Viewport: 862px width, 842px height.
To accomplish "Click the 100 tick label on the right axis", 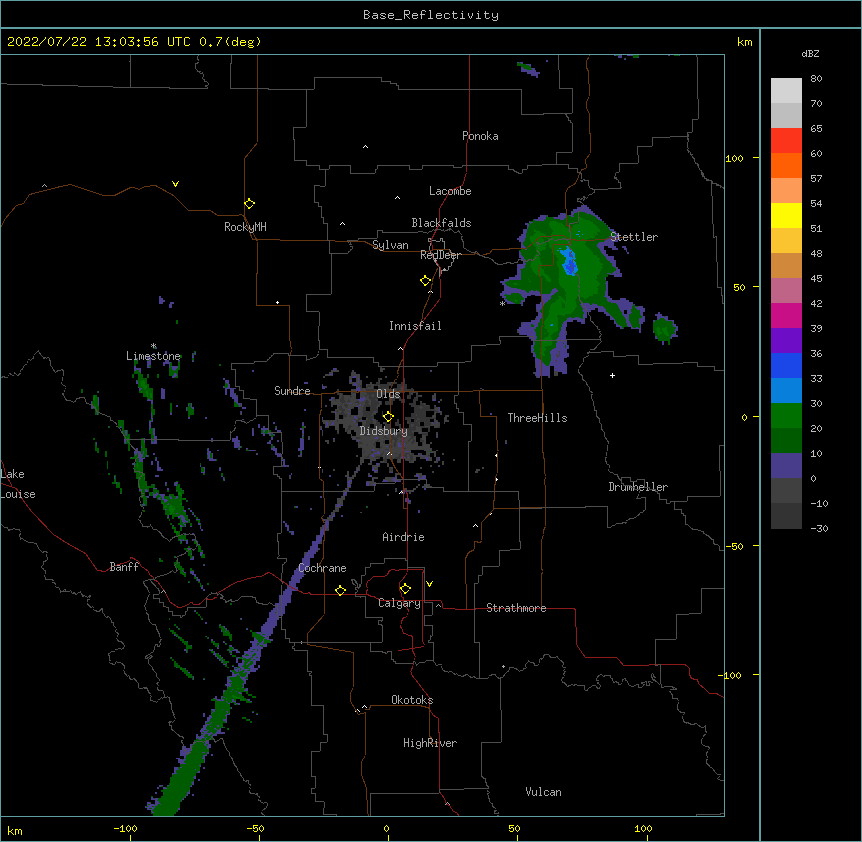I will pos(734,158).
